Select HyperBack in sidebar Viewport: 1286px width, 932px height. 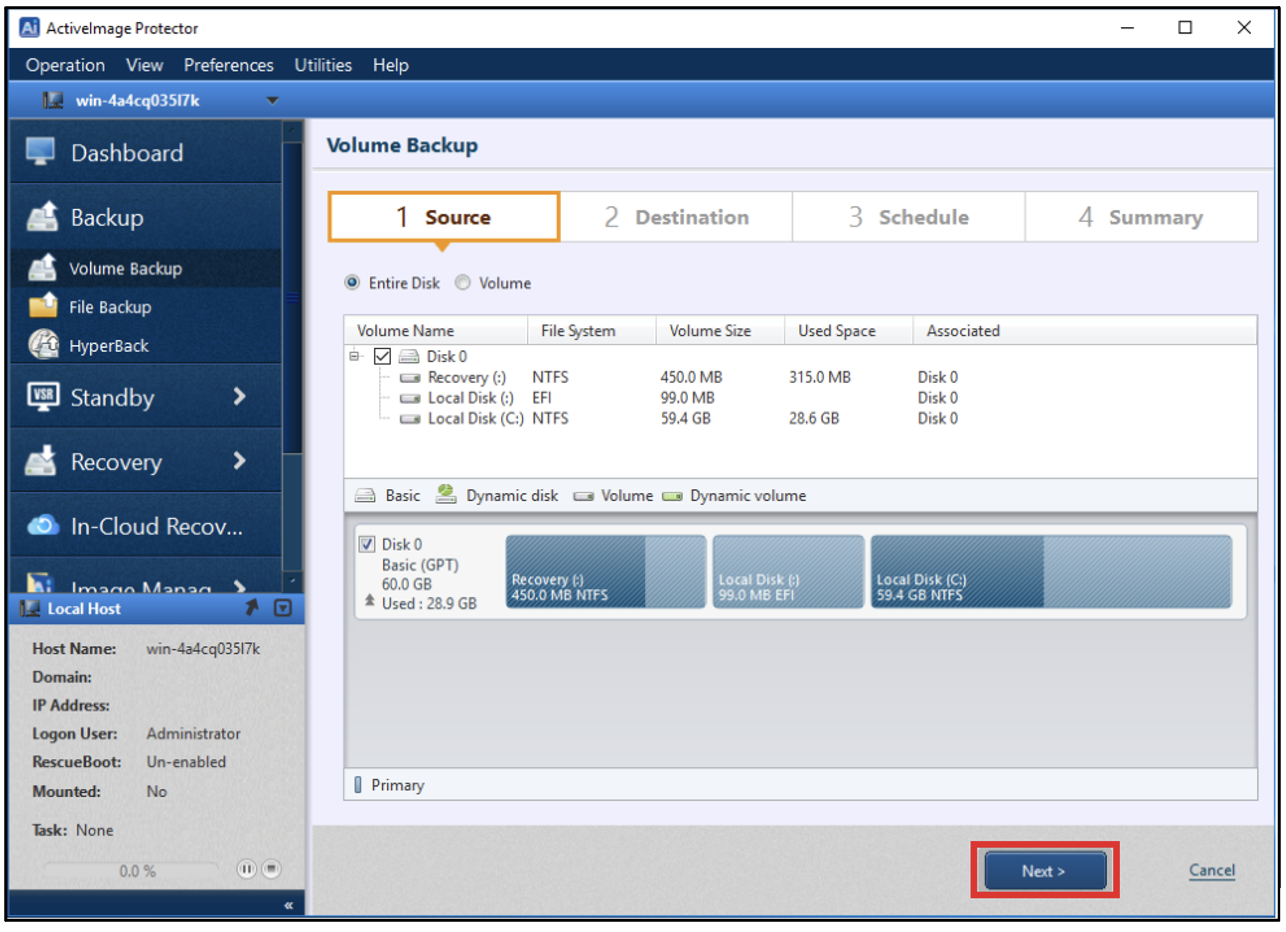[x=146, y=345]
